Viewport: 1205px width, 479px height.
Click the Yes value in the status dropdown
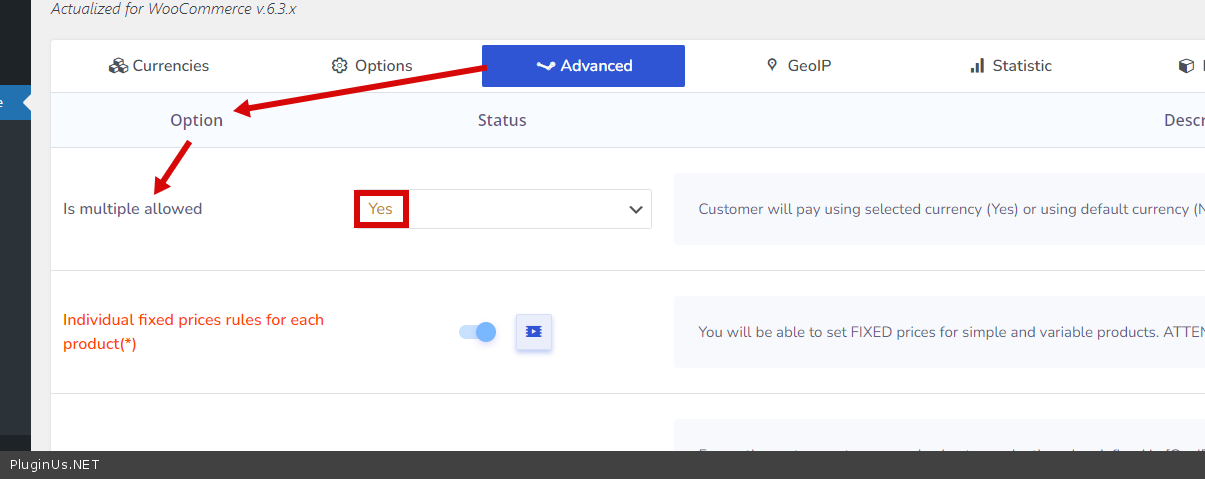pyautogui.click(x=381, y=209)
